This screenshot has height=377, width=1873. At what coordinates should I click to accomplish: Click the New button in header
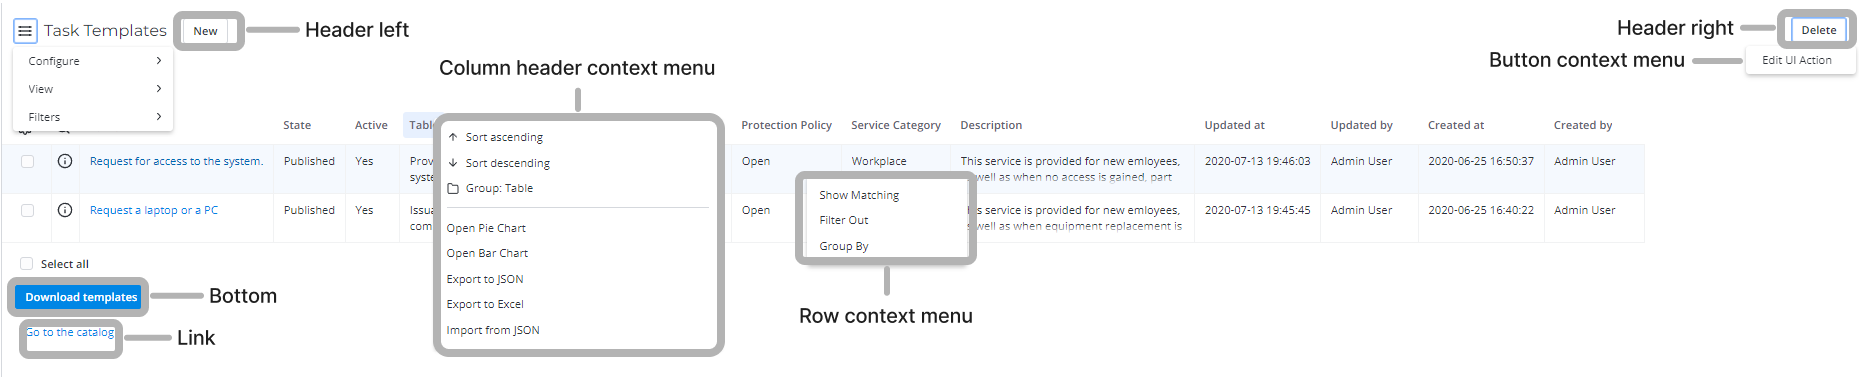(x=205, y=31)
